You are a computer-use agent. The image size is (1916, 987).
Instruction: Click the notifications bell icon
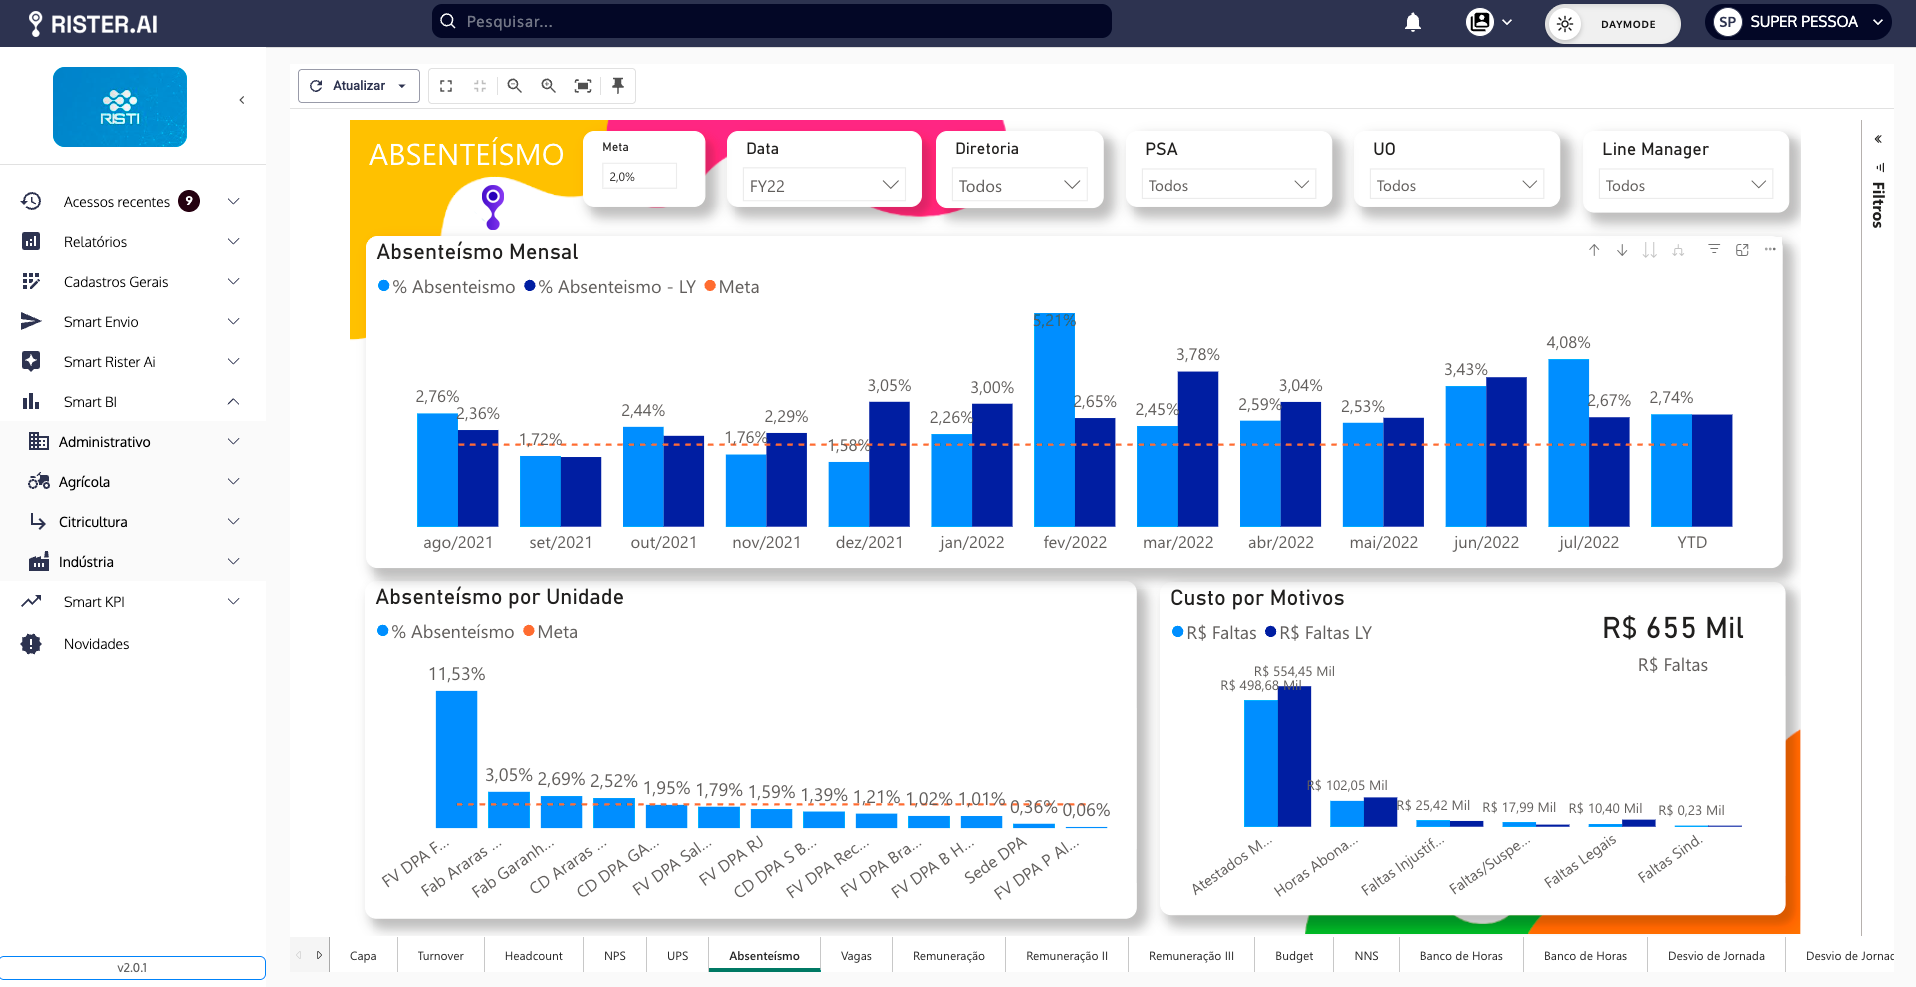click(x=1413, y=22)
